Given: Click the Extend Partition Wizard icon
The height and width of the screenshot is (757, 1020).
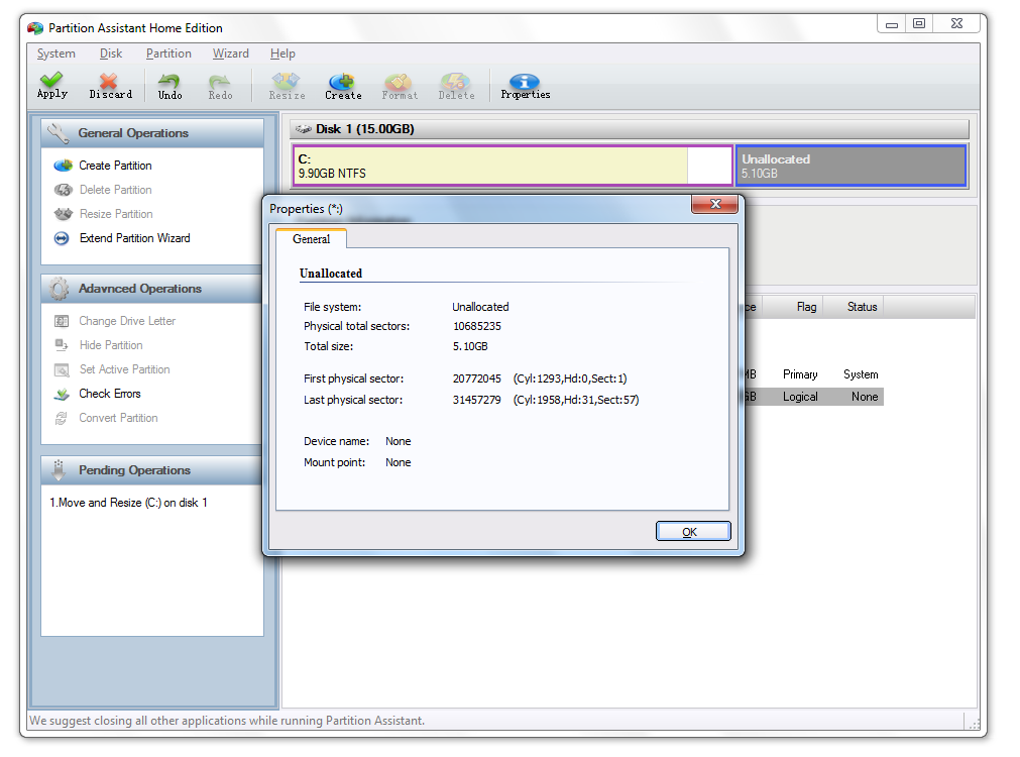Looking at the screenshot, I should pyautogui.click(x=61, y=238).
